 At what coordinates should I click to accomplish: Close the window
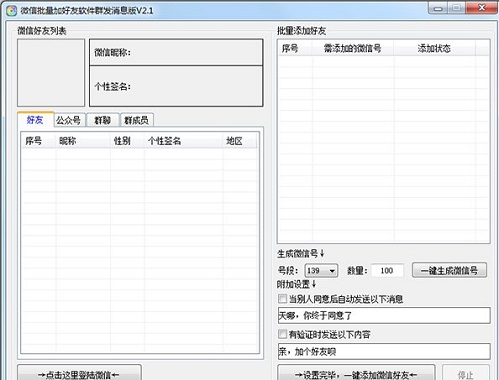(481, 8)
